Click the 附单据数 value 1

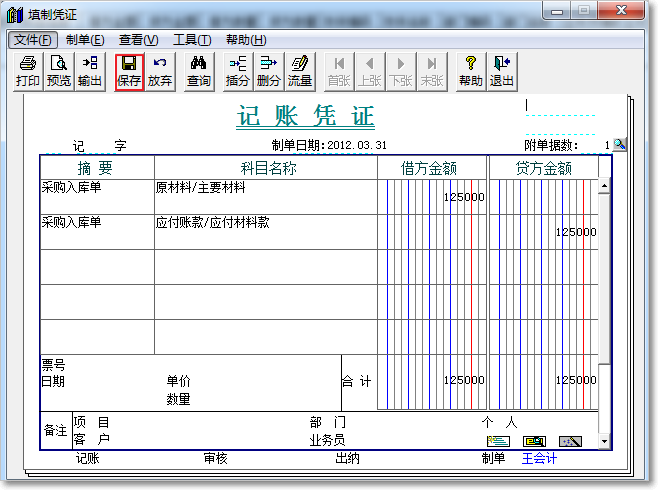pyautogui.click(x=607, y=145)
